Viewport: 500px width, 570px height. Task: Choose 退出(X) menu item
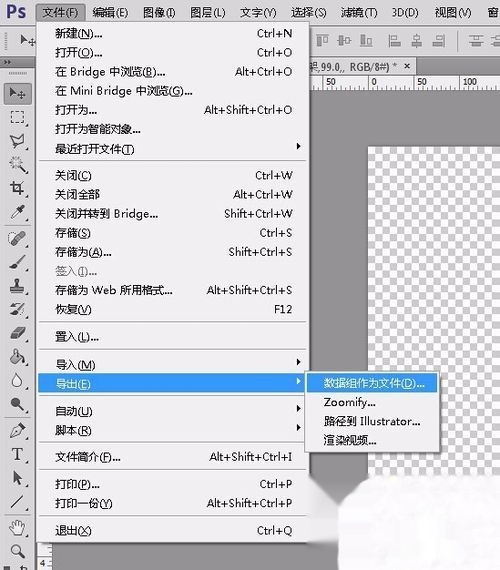tap(173, 531)
